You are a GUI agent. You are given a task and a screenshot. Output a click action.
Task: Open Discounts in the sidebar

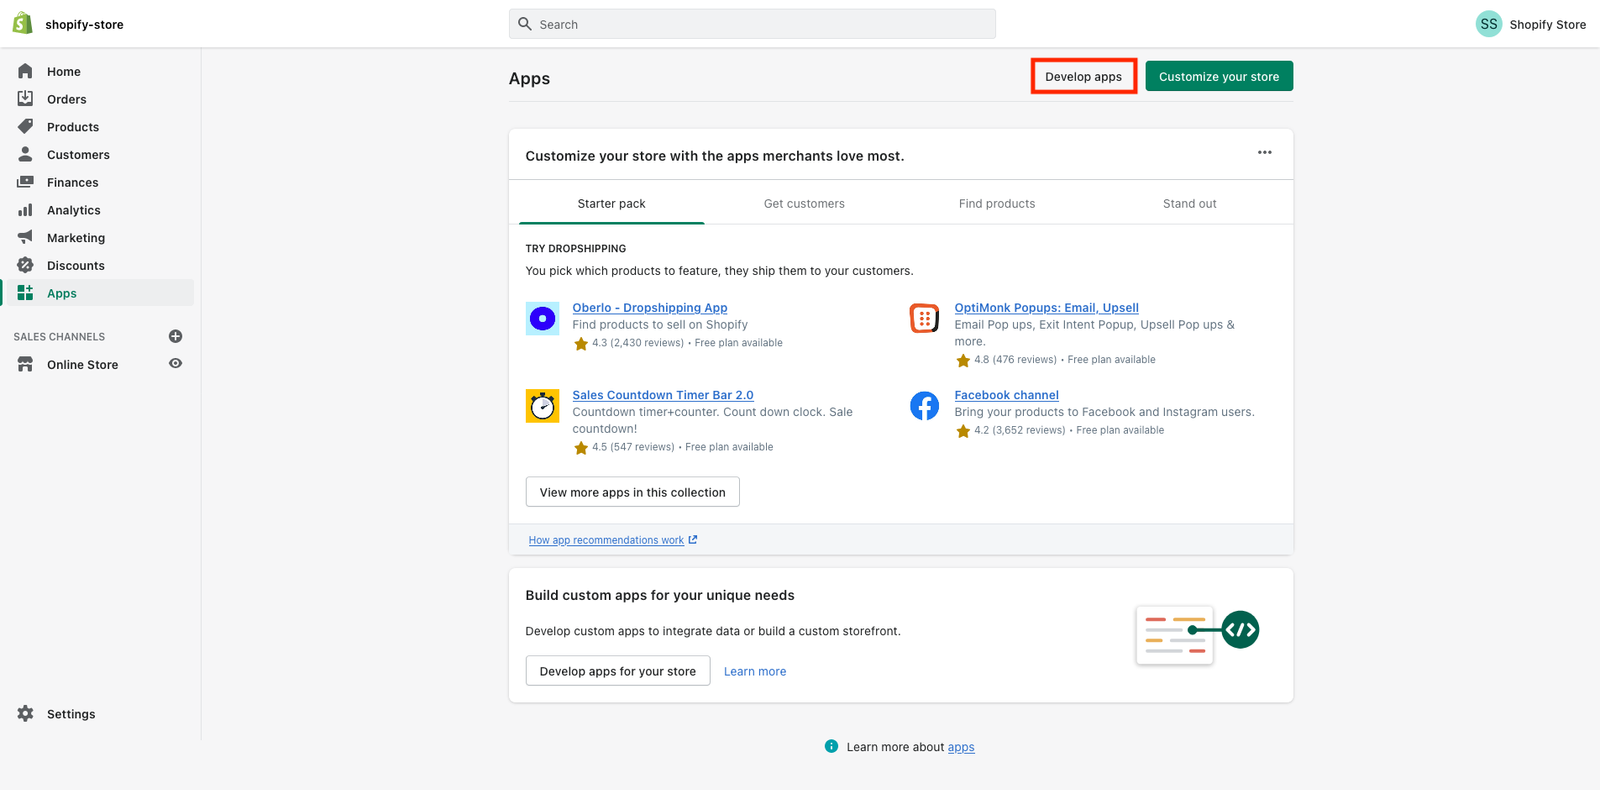(x=75, y=266)
